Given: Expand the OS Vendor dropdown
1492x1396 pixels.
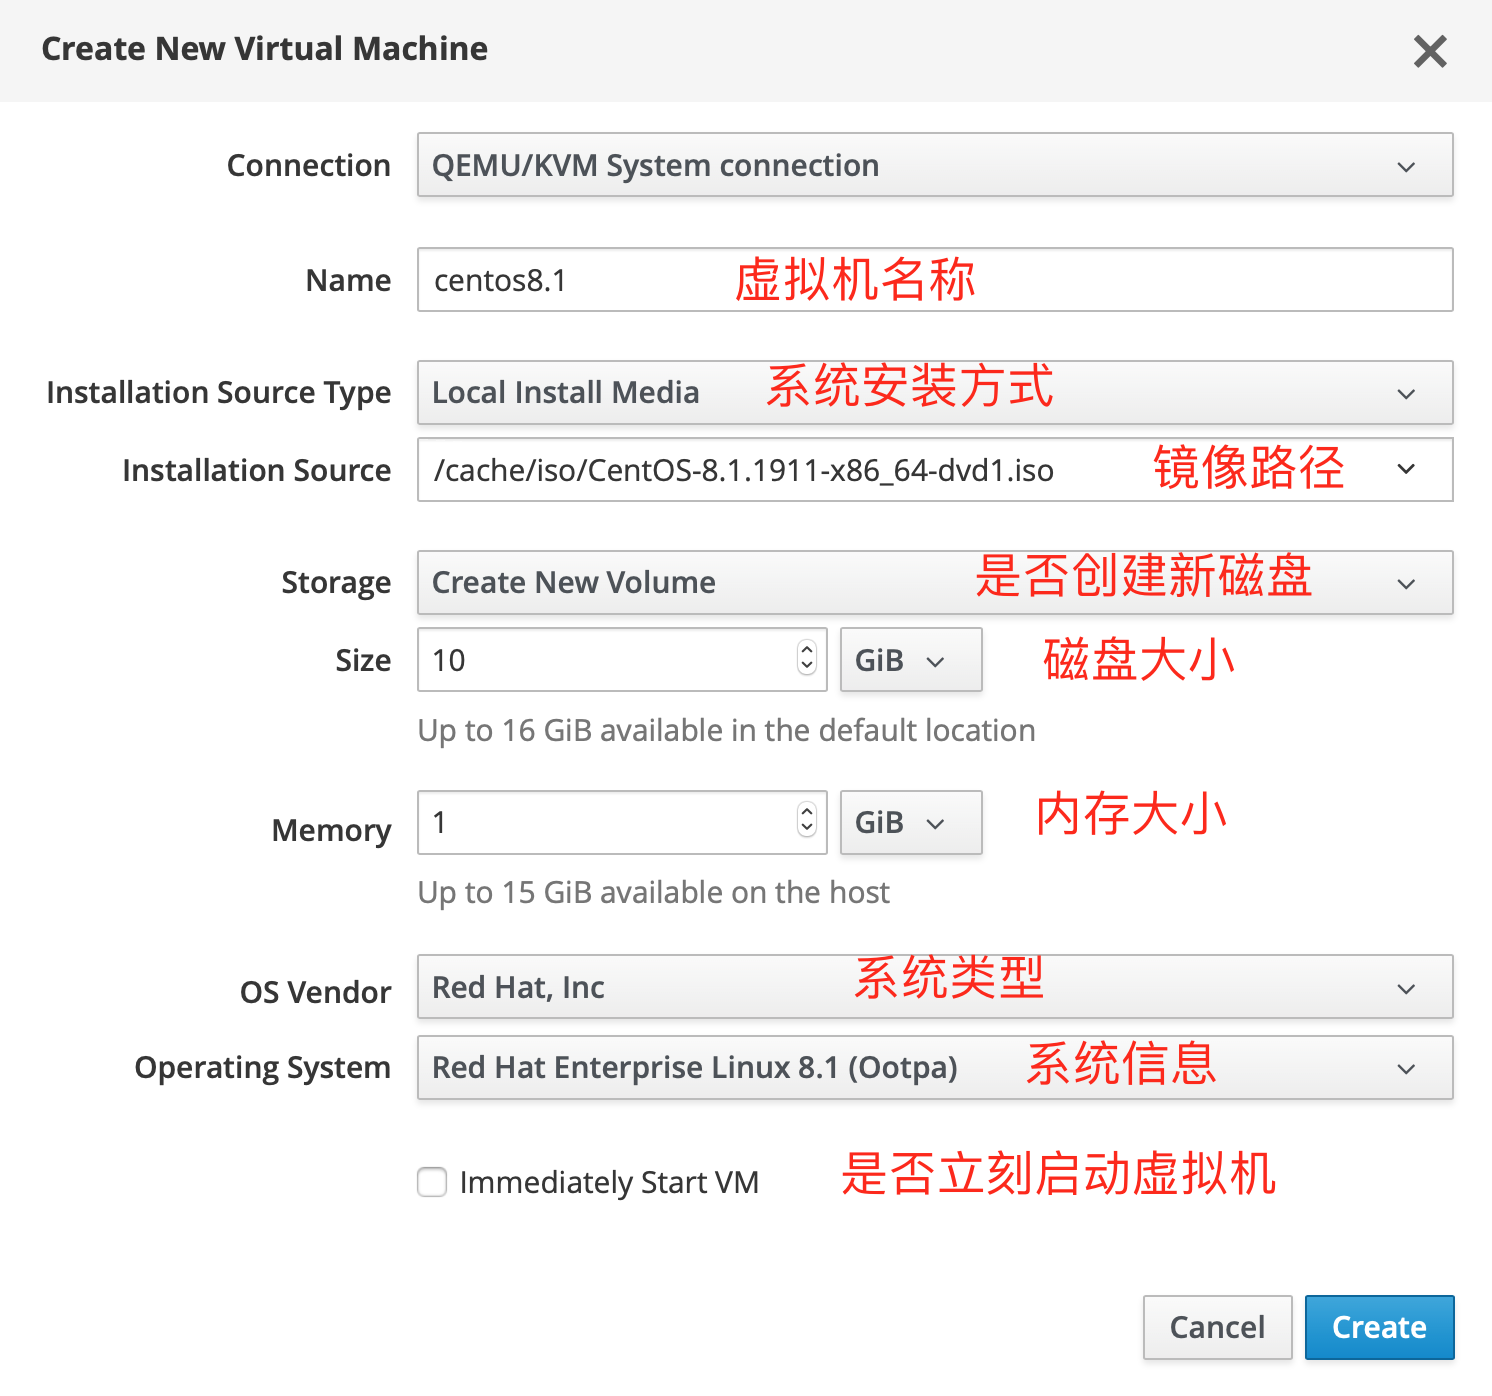Looking at the screenshot, I should pos(934,987).
